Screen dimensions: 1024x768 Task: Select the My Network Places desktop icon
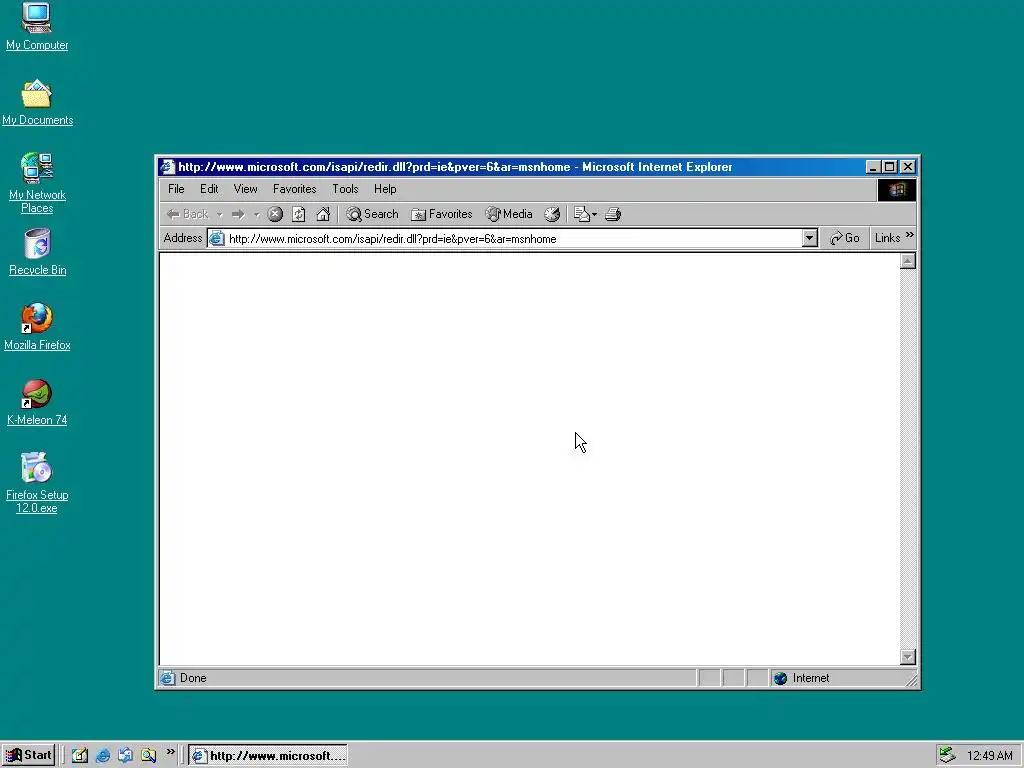(37, 183)
